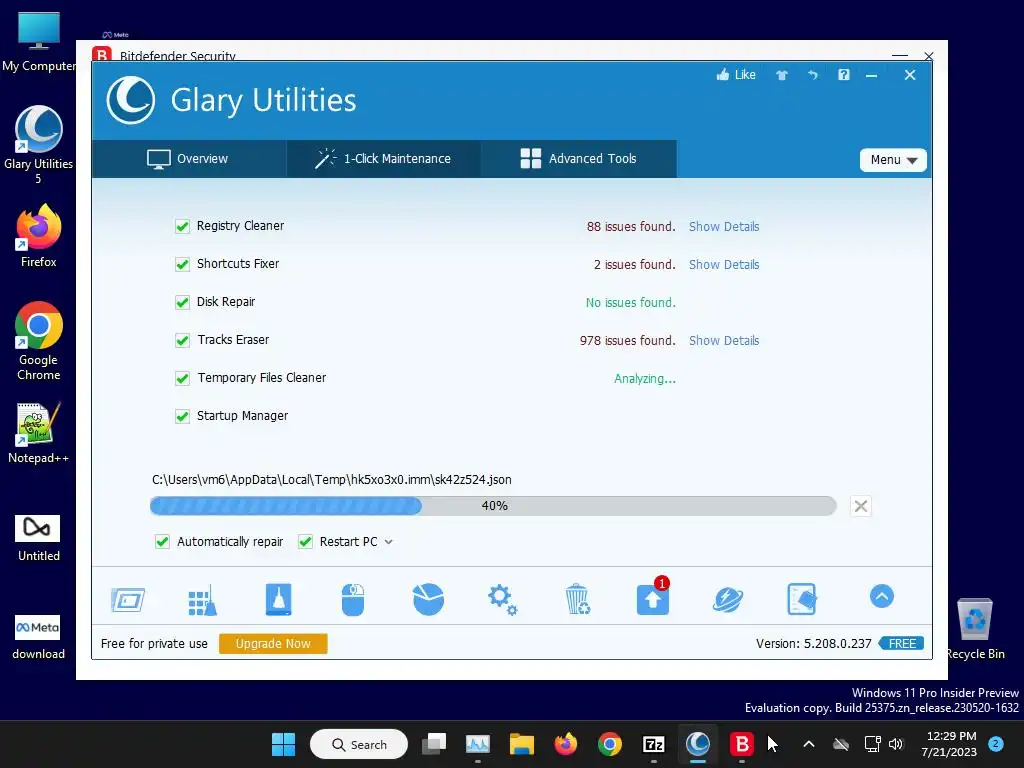
Task: Click taskbar Search box
Action: tap(359, 744)
